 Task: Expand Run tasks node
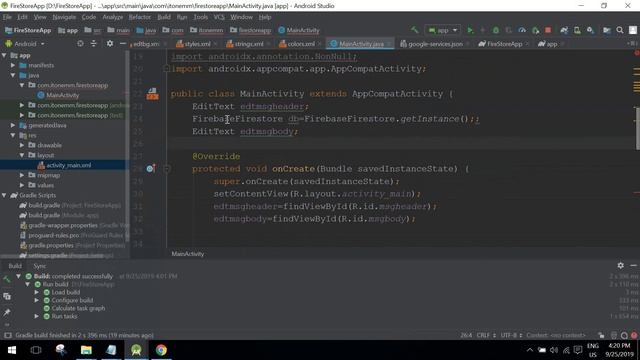tap(36, 316)
